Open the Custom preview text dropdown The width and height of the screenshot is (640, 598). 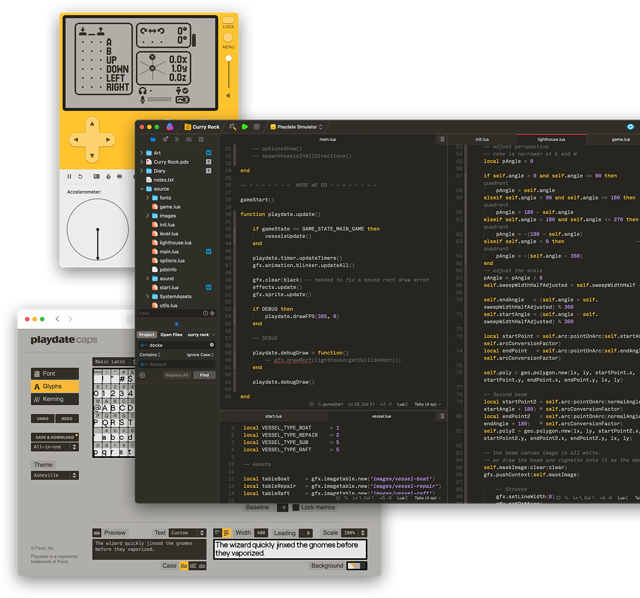187,533
